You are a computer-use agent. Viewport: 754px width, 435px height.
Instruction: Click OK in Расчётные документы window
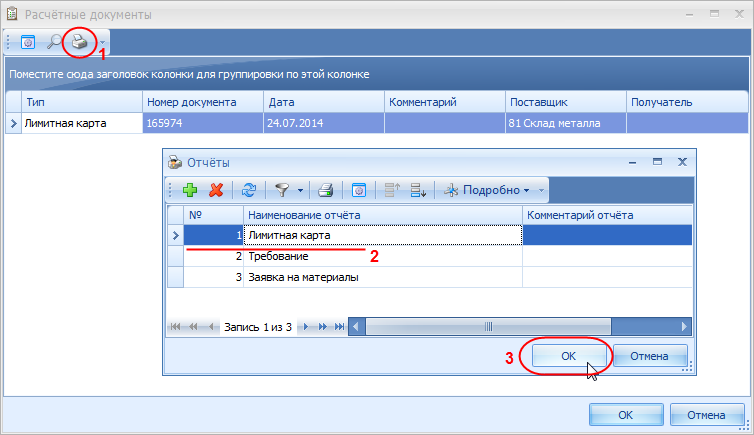click(x=626, y=415)
